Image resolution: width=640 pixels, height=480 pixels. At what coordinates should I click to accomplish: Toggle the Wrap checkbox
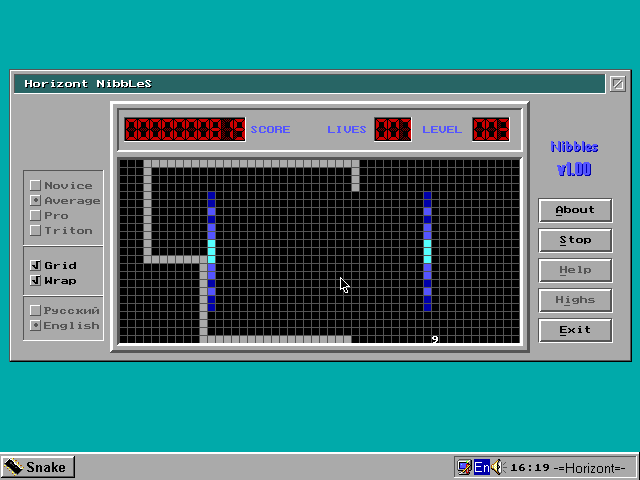click(x=36, y=280)
